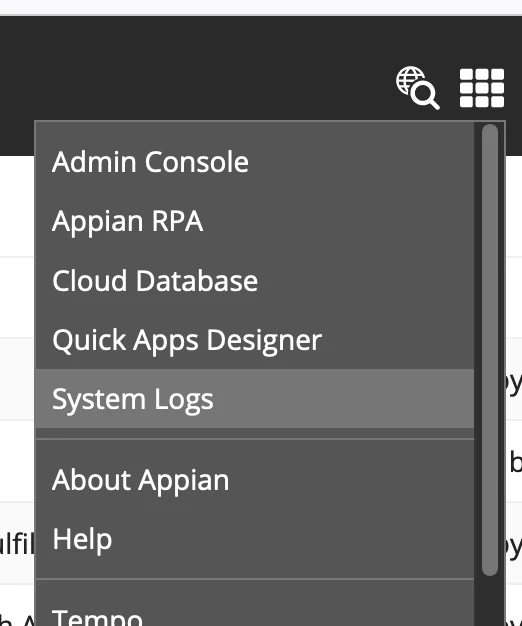Launch Quick Apps Designer
This screenshot has width=522, height=626.
coord(255,340)
